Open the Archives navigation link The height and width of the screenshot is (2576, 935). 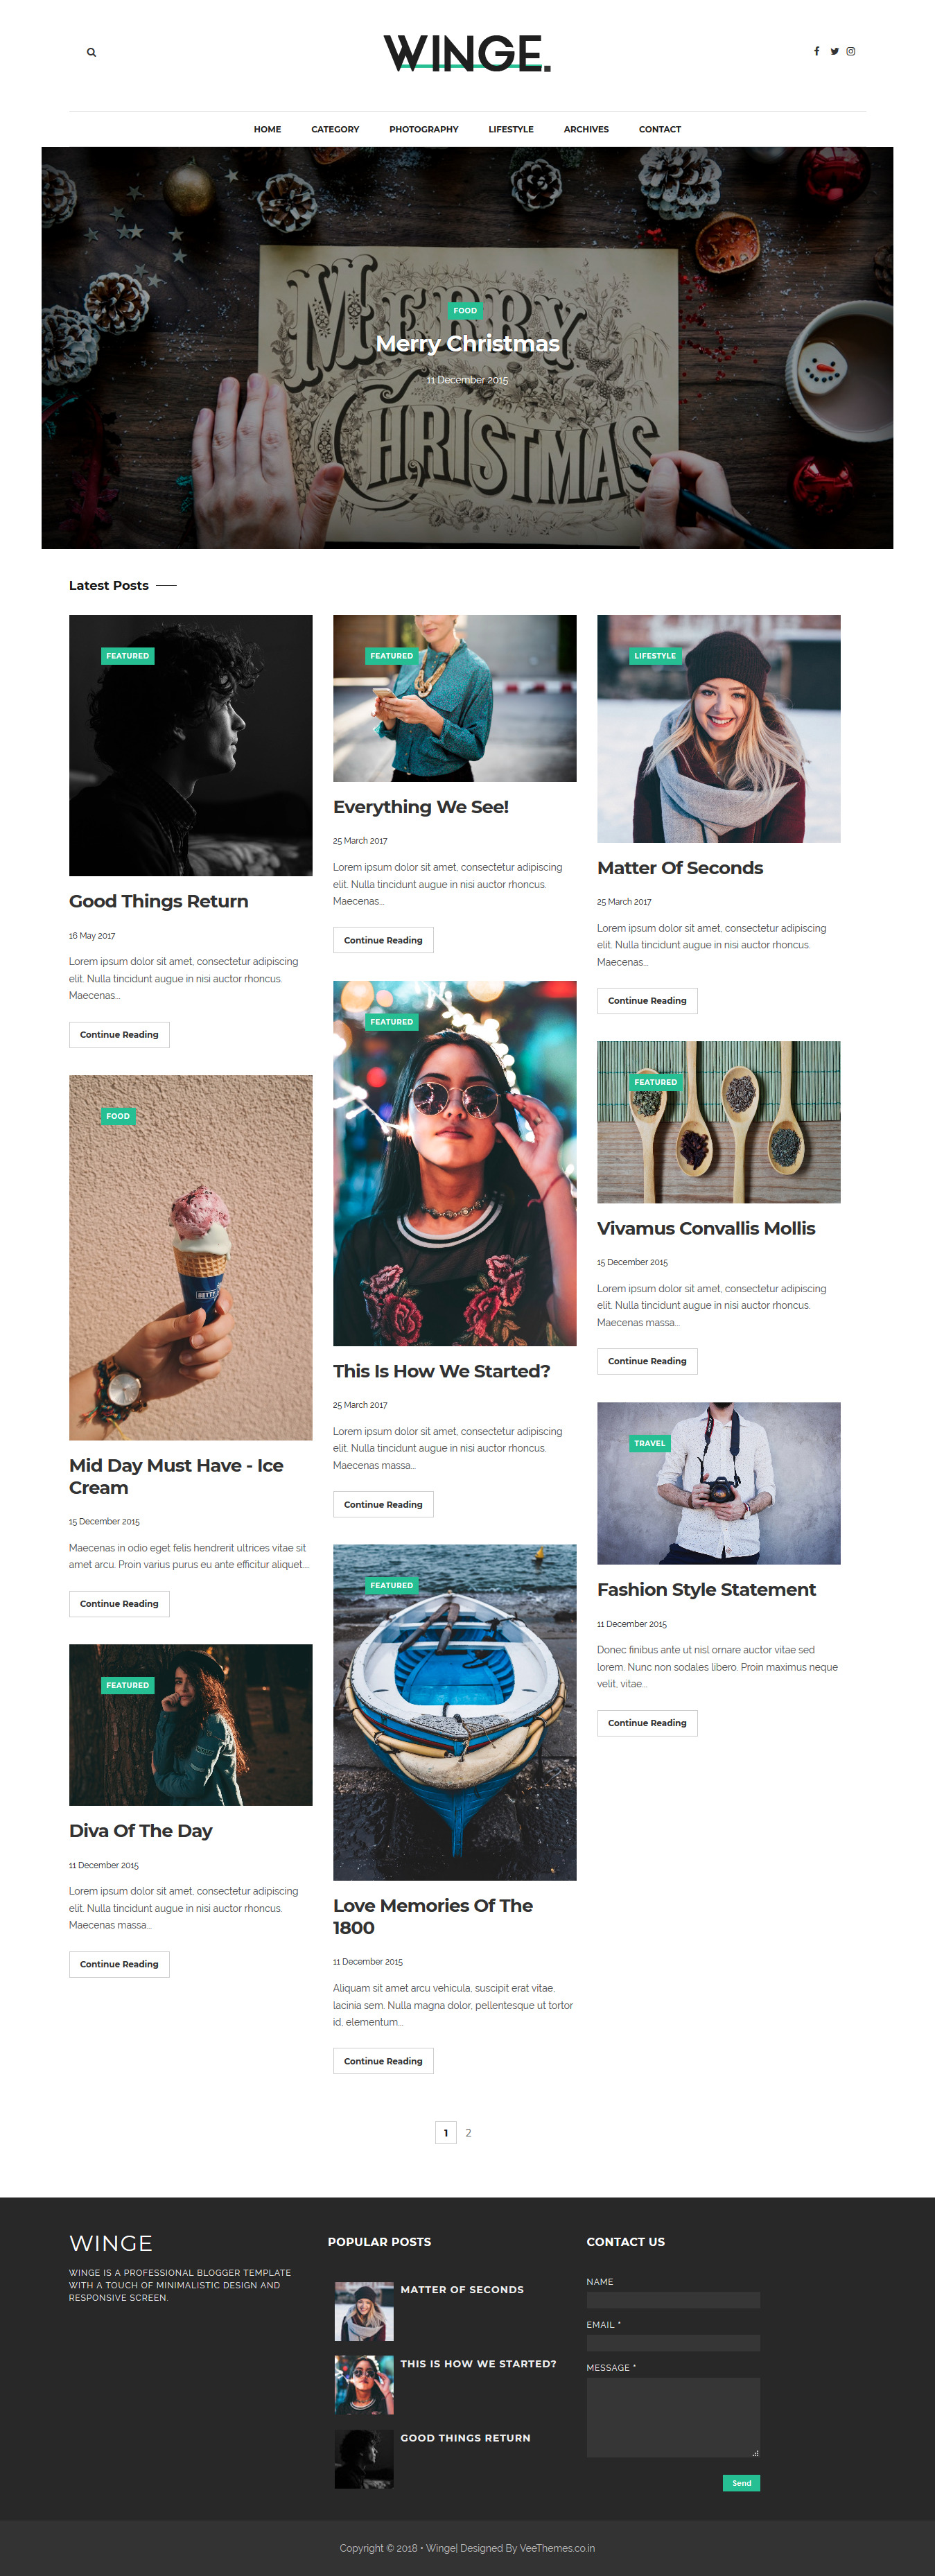click(x=586, y=129)
